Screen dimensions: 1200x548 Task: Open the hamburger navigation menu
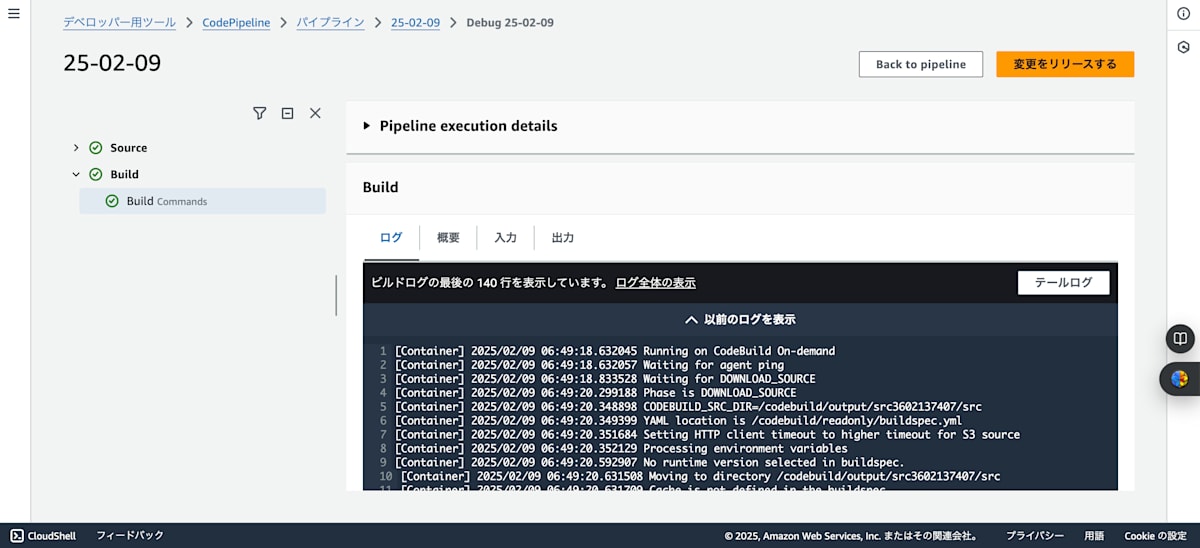pyautogui.click(x=14, y=14)
